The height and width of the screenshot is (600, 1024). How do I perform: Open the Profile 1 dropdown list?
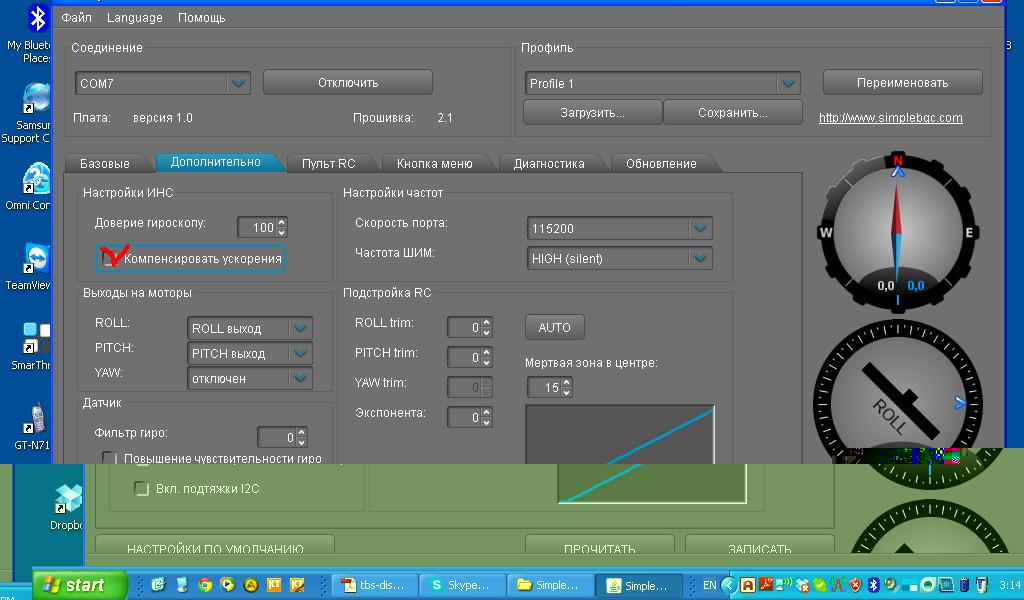click(788, 84)
